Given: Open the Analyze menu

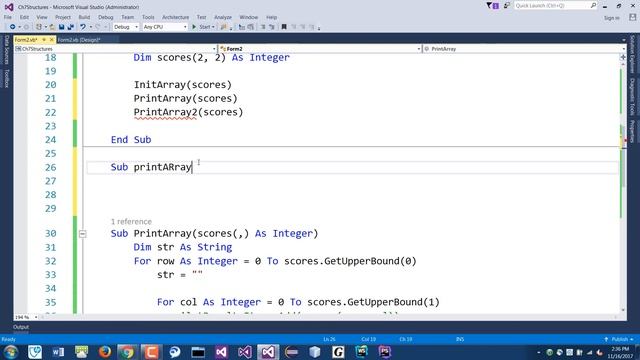Looking at the screenshot, I should tap(223, 17).
